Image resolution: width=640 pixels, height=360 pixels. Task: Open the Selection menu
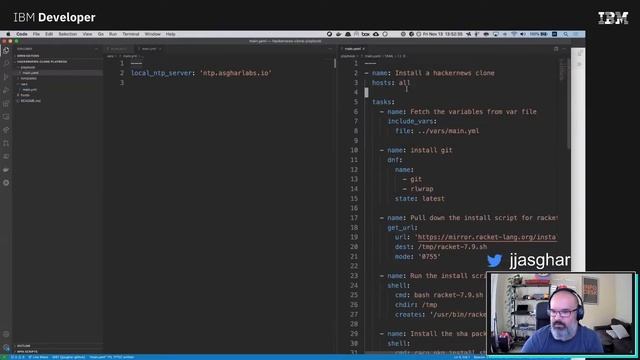[x=67, y=34]
